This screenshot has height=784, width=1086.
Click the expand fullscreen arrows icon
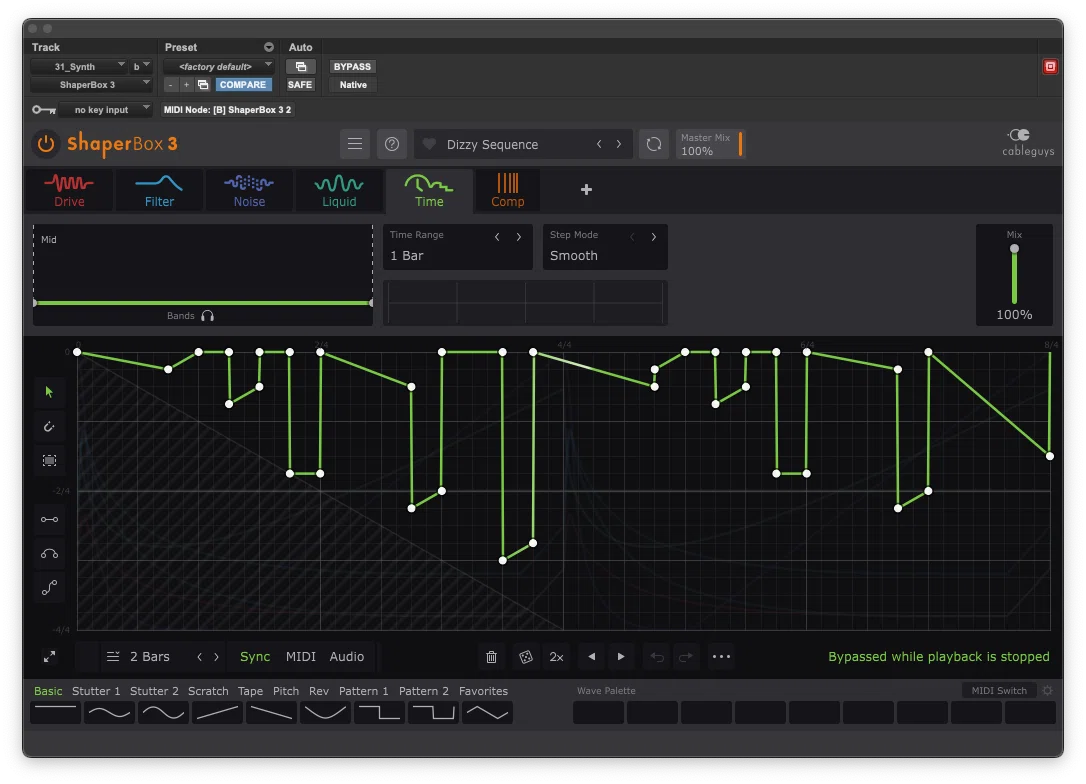click(x=49, y=657)
